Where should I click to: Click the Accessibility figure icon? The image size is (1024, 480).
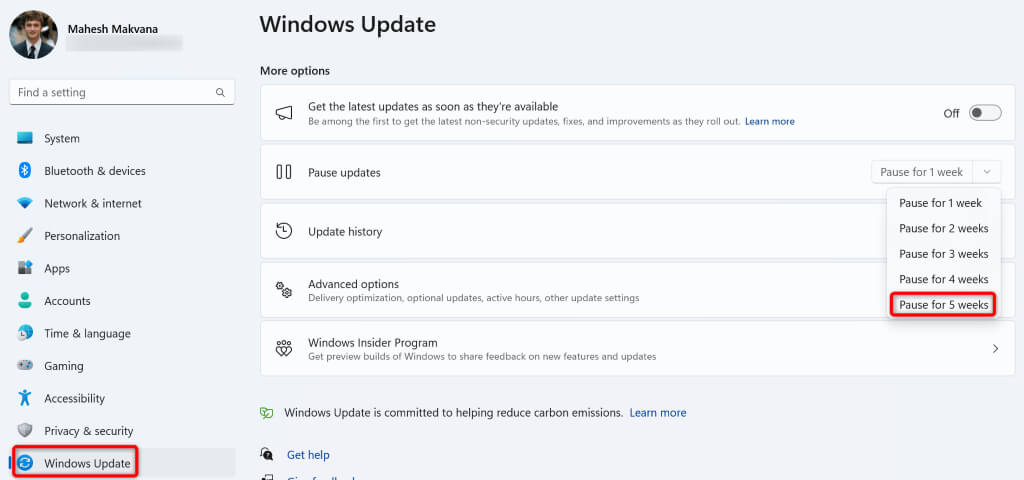(x=25, y=398)
